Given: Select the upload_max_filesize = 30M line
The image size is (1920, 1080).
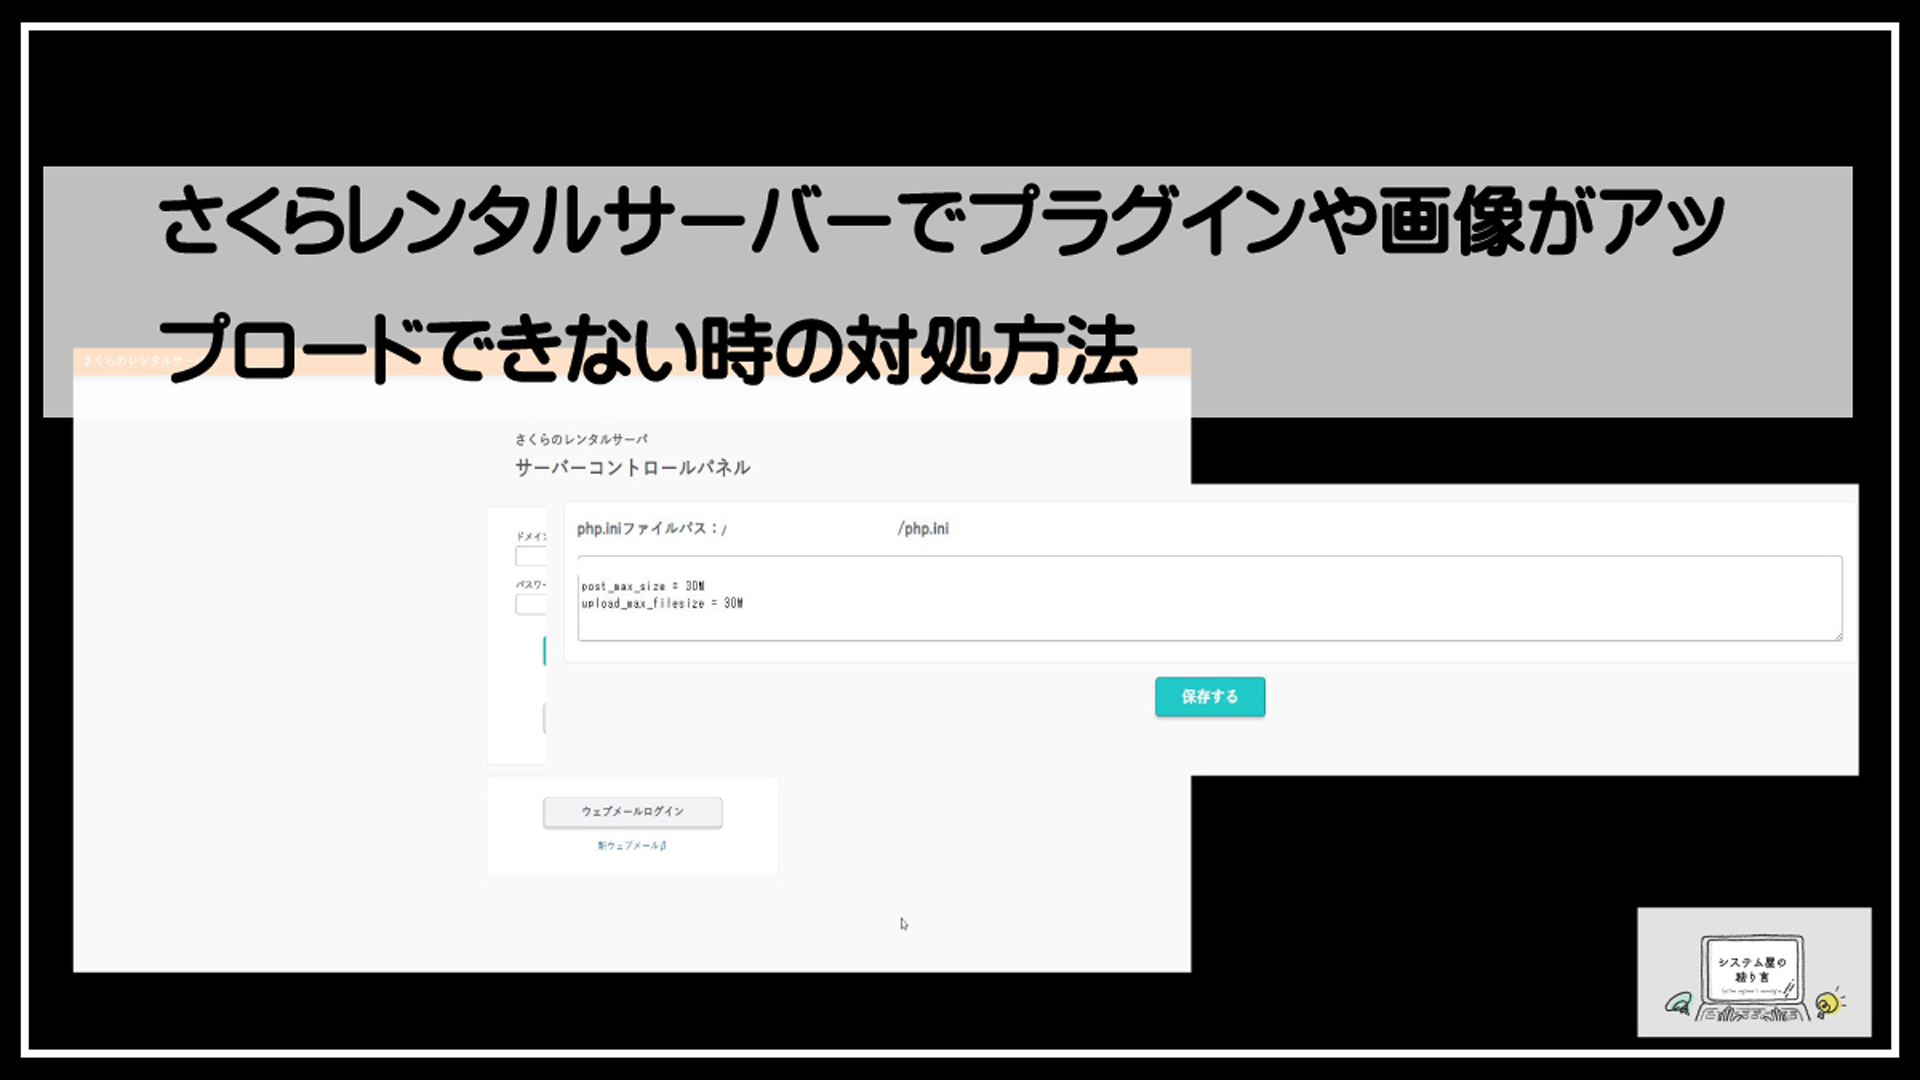Looking at the screenshot, I should (x=662, y=603).
